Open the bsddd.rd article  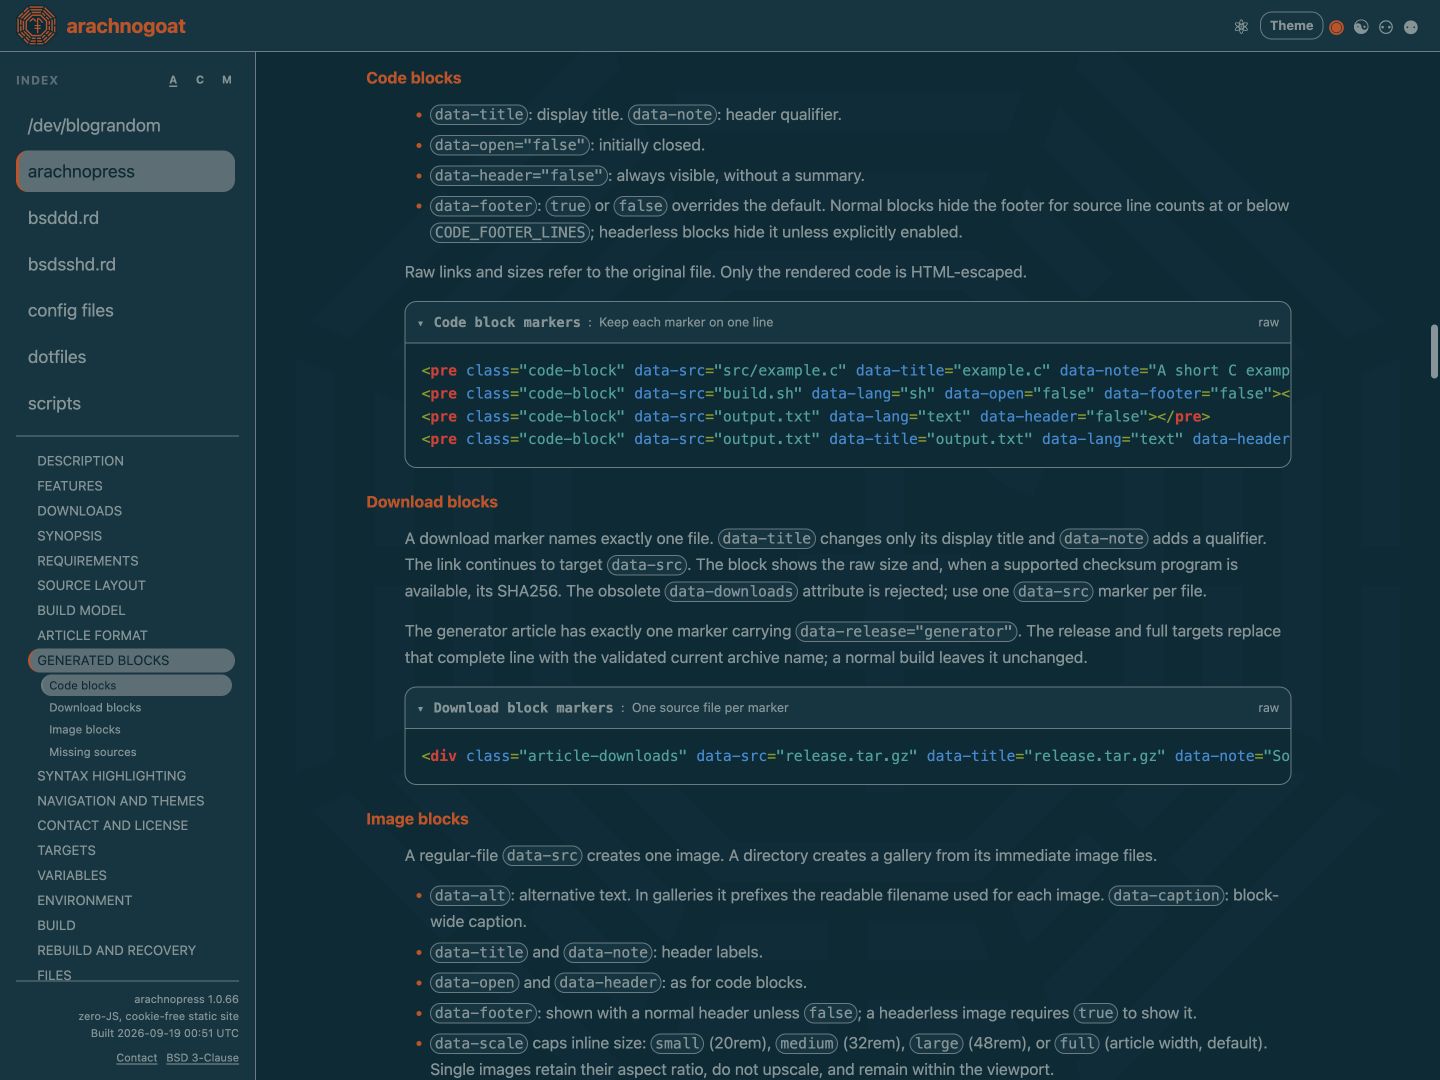pyautogui.click(x=126, y=218)
